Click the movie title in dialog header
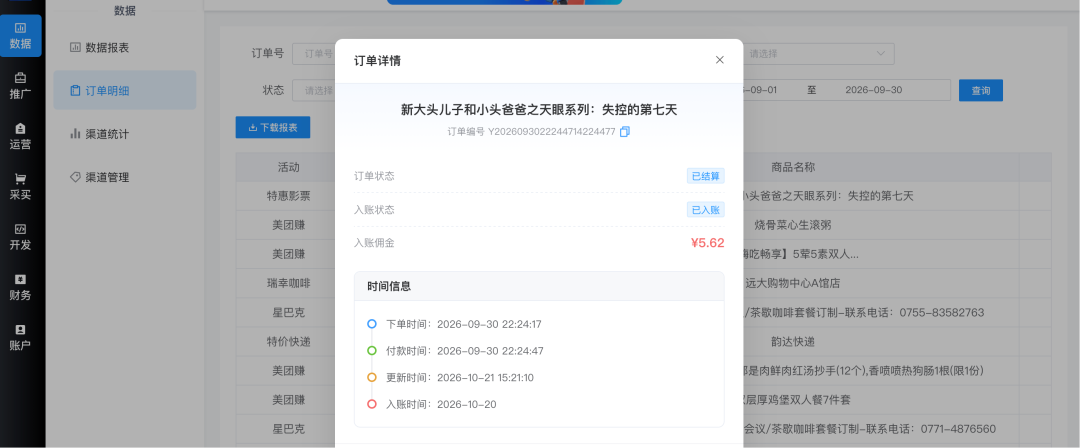Screen dimensions: 1080x448 [x=539, y=110]
